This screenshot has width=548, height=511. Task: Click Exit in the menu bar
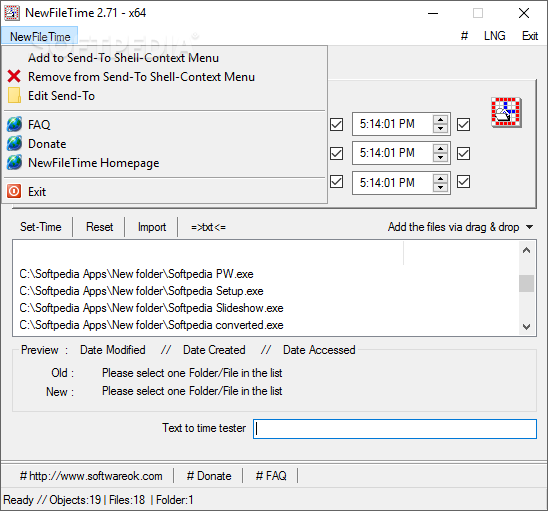pyautogui.click(x=530, y=36)
